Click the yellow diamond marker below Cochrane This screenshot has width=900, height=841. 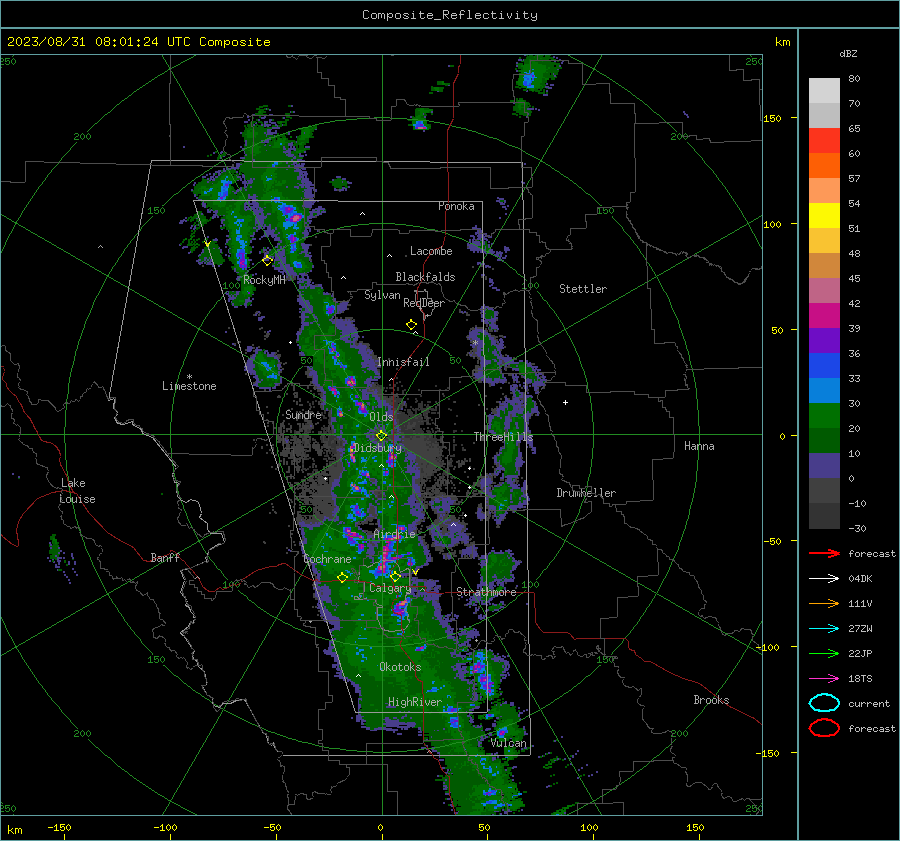(x=342, y=578)
